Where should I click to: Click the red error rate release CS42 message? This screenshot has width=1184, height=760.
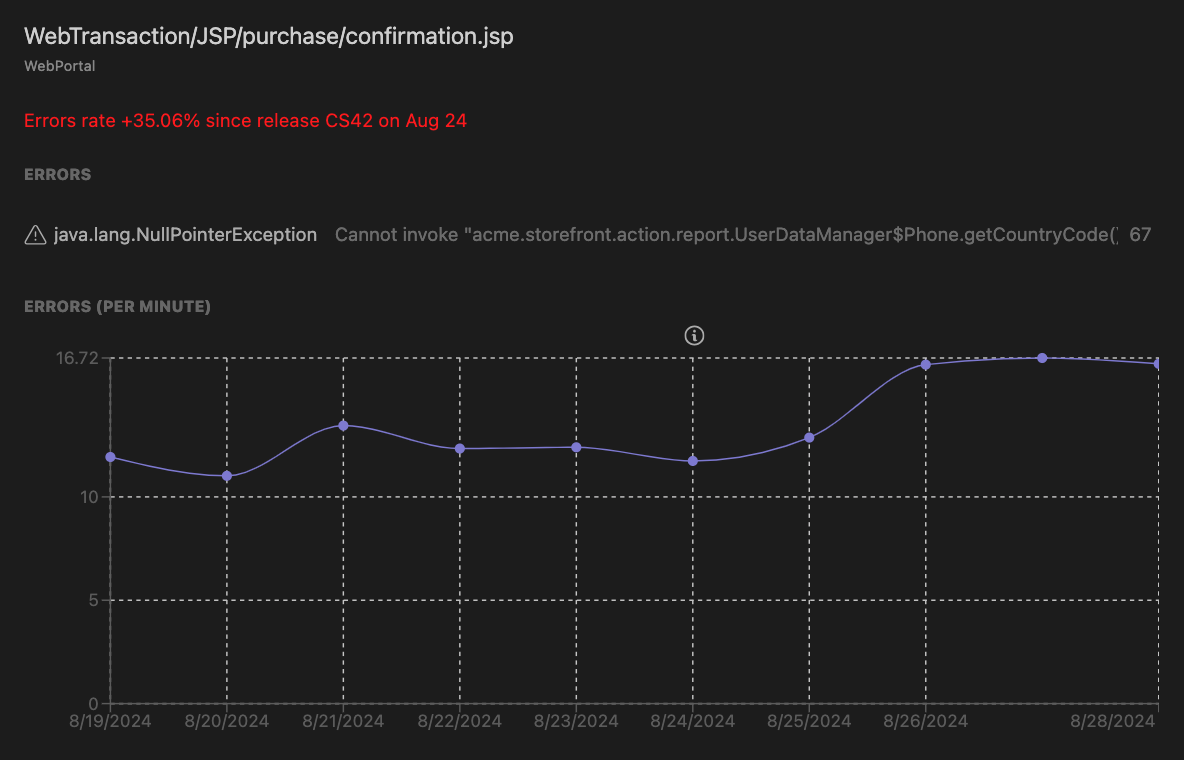245,121
